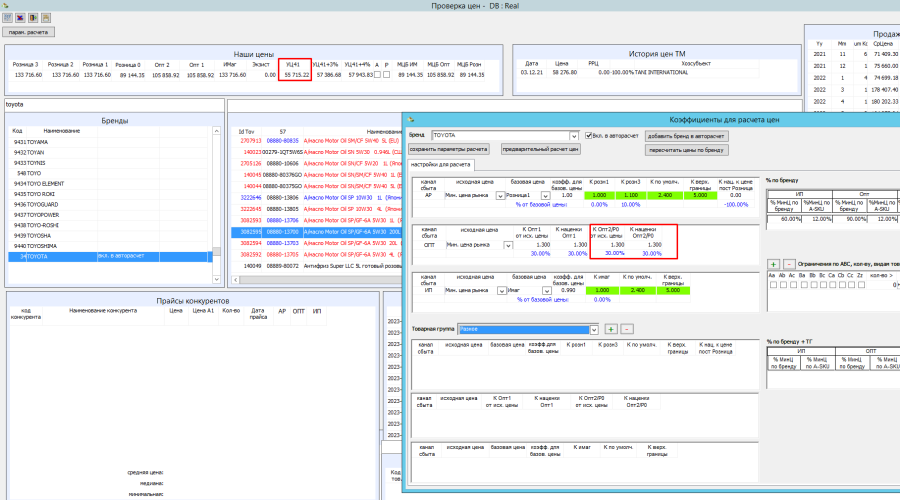Image resolution: width=900 pixels, height=500 pixels.
Task: Open ИП row базовая цена Имаг dropdown
Action: pyautogui.click(x=546, y=291)
